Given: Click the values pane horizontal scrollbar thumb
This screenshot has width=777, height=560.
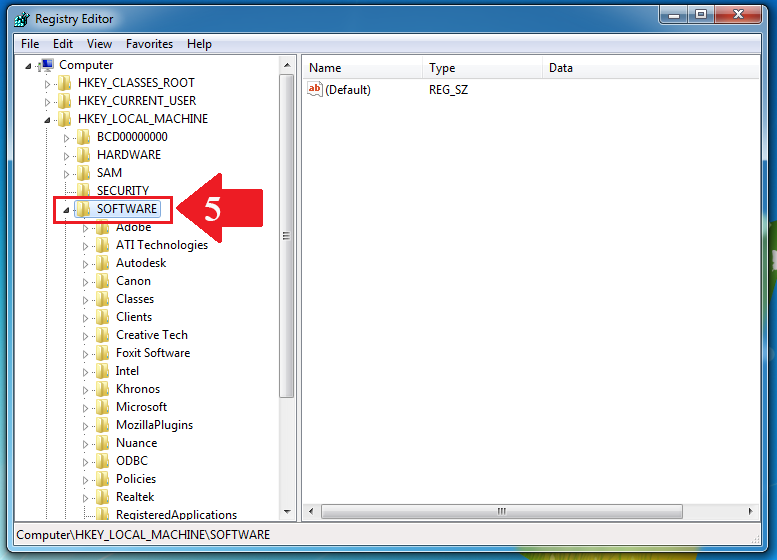Looking at the screenshot, I should tap(501, 511).
